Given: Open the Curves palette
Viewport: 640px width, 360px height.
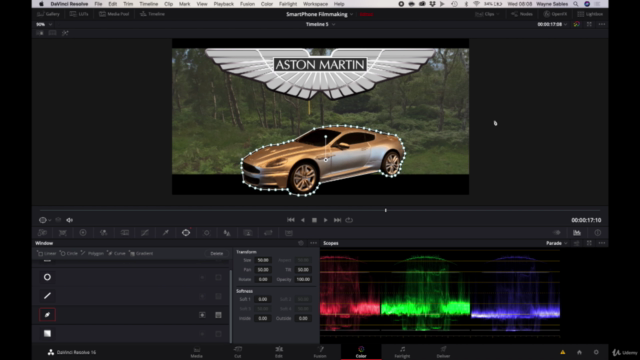Looking at the screenshot, I should (x=145, y=233).
